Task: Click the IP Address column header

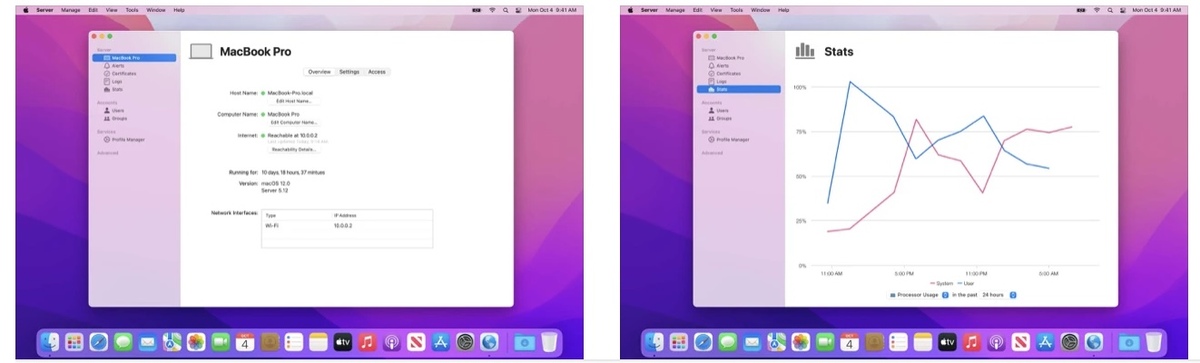Action: point(345,215)
